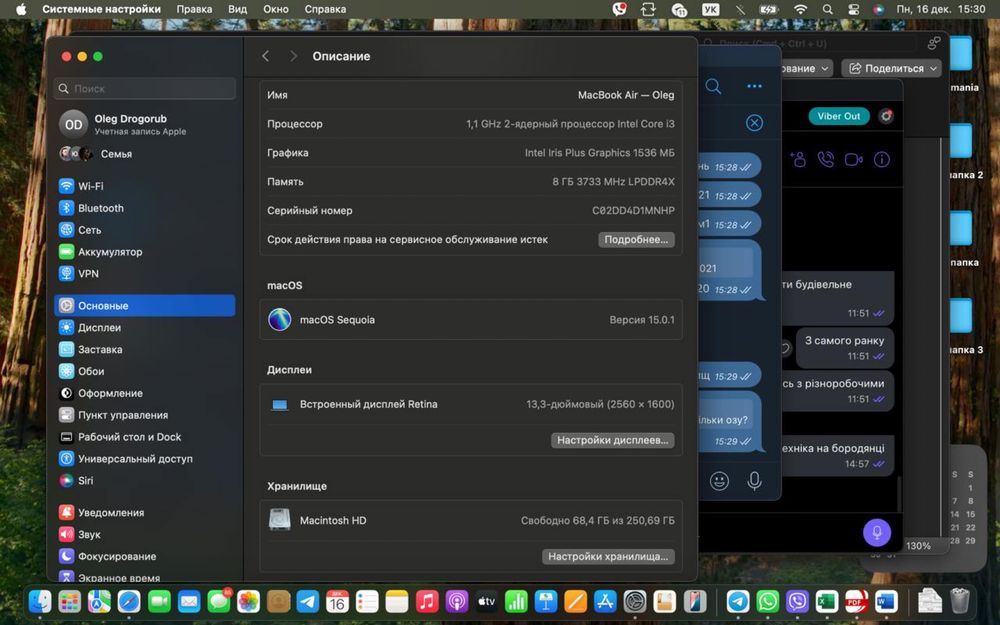Click Настройки дисплеев… button
This screenshot has width=1000, height=625.
612,440
